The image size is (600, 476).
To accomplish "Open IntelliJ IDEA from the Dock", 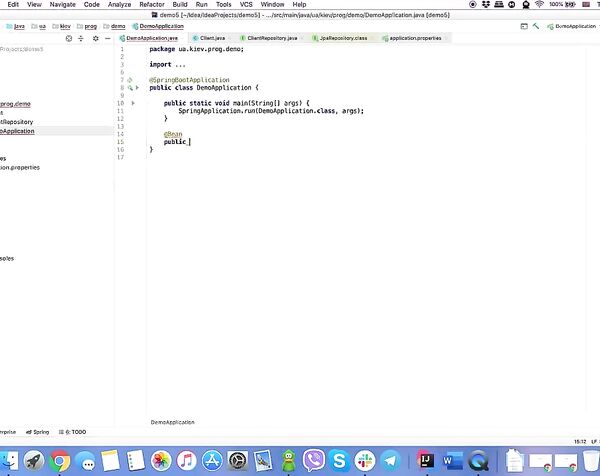I will pyautogui.click(x=425, y=460).
